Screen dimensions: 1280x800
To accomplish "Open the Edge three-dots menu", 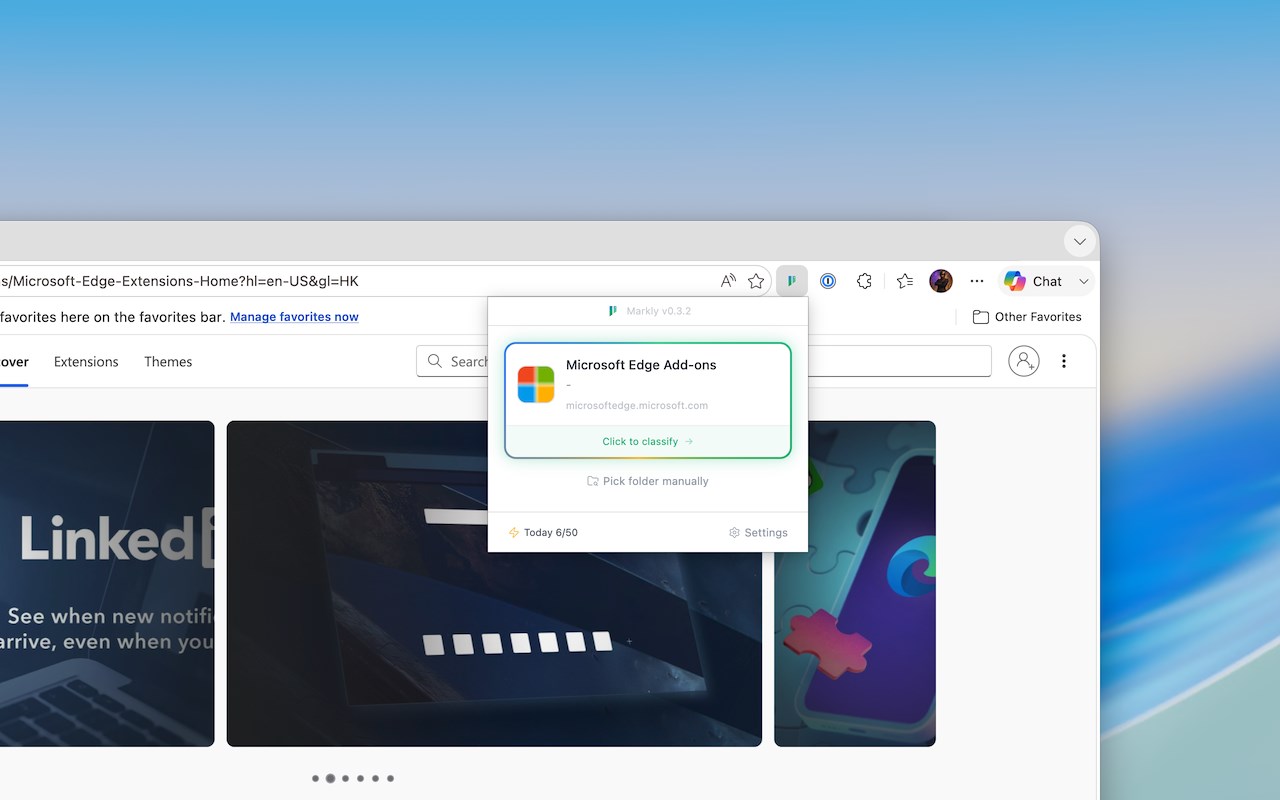I will 977,281.
